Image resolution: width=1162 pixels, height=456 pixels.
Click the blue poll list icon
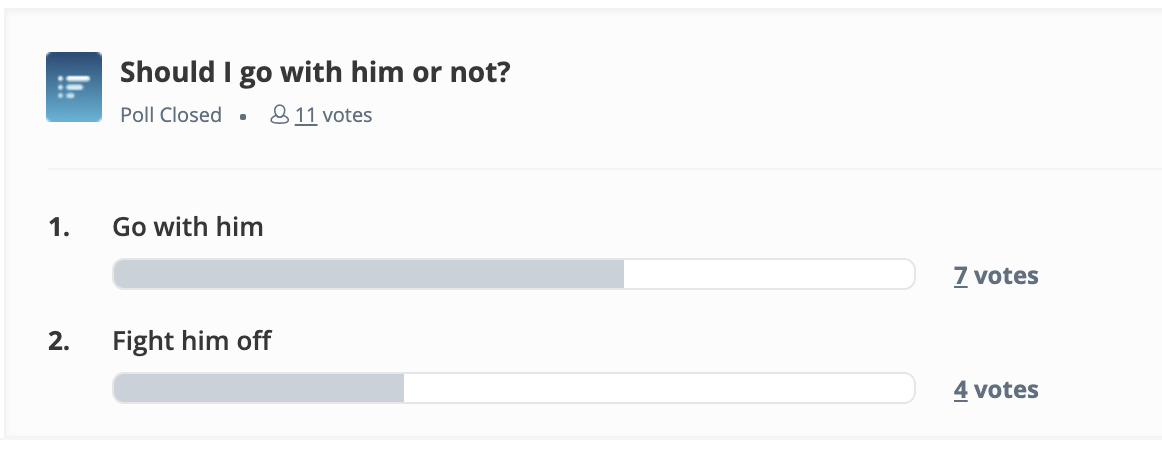[74, 87]
